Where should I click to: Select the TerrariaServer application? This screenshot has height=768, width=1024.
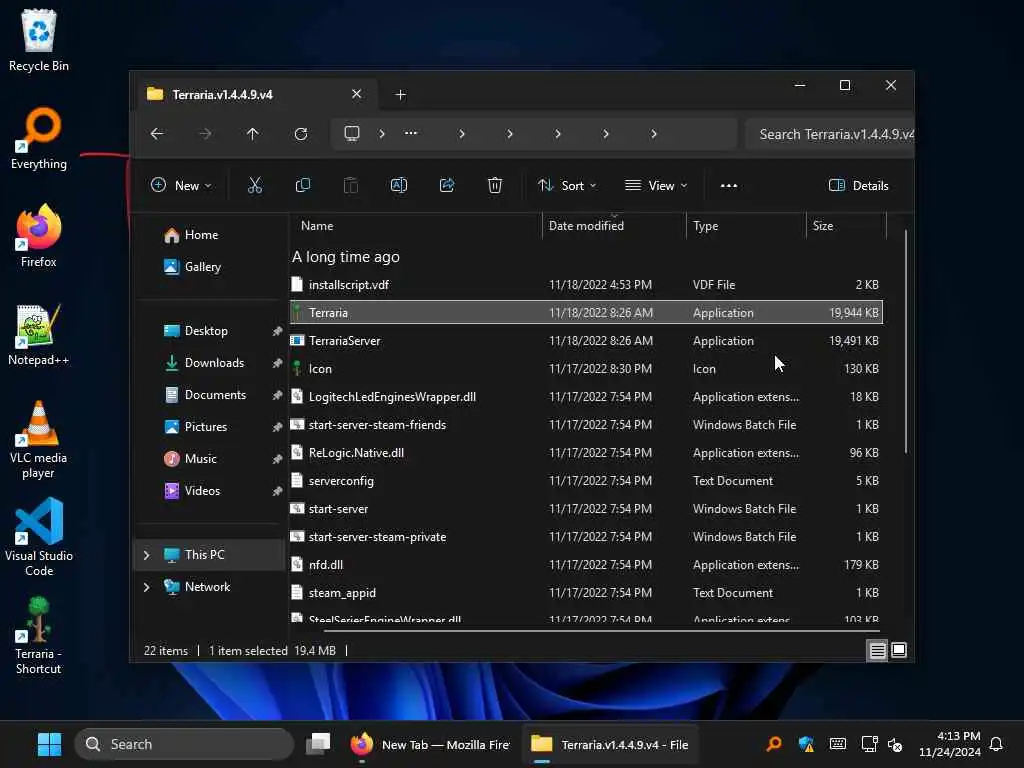[586, 341]
